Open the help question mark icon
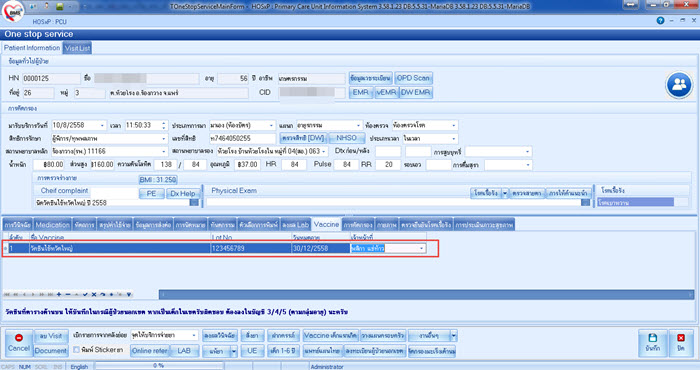The width and height of the screenshot is (700, 370). point(660,21)
